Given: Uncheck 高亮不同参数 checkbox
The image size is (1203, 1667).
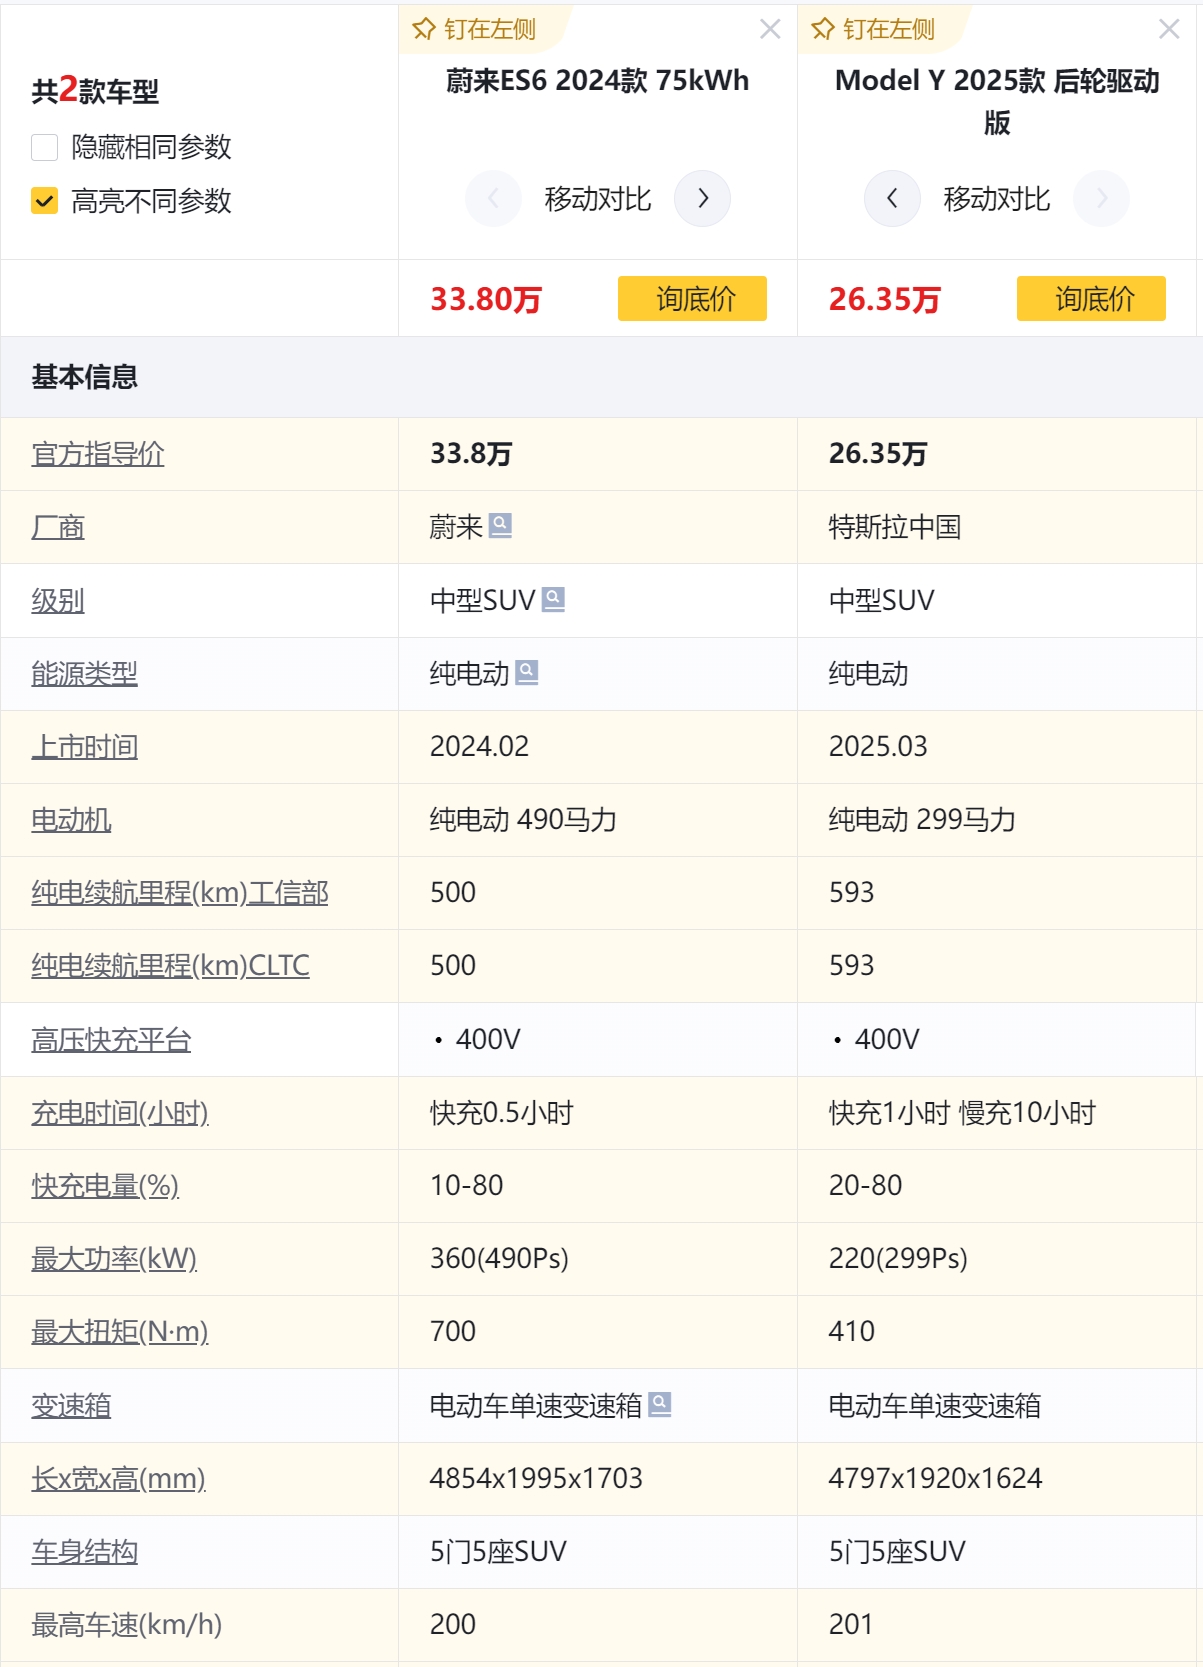Looking at the screenshot, I should coord(44,201).
